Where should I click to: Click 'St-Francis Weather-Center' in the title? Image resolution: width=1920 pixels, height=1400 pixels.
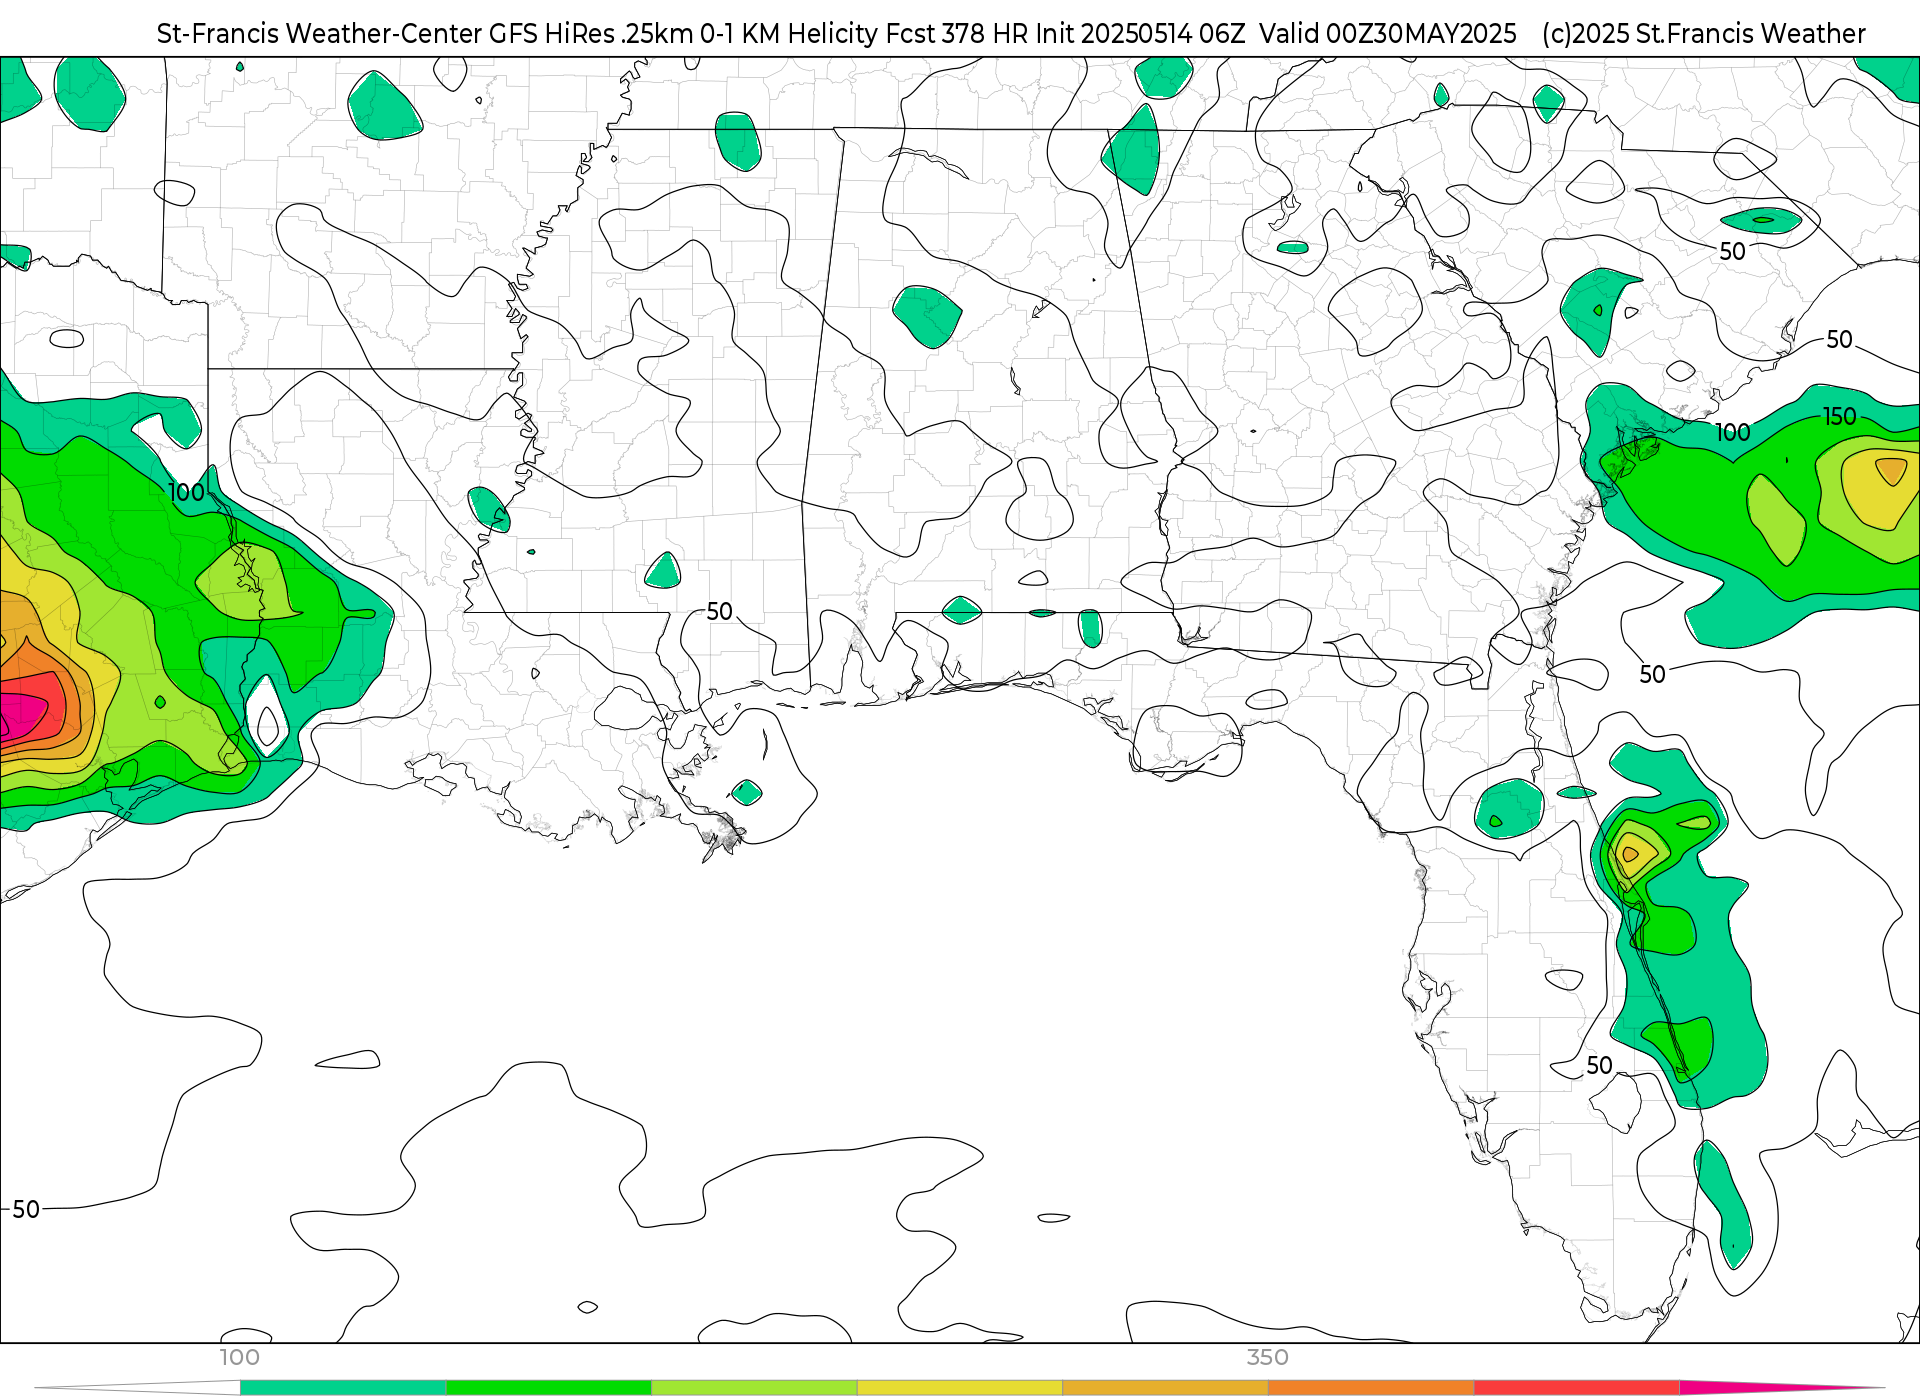click(x=319, y=34)
